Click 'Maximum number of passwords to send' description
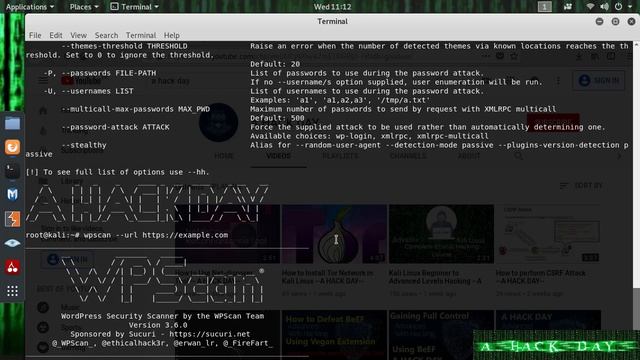Image resolution: width=640 pixels, height=360 pixels. [x=403, y=109]
